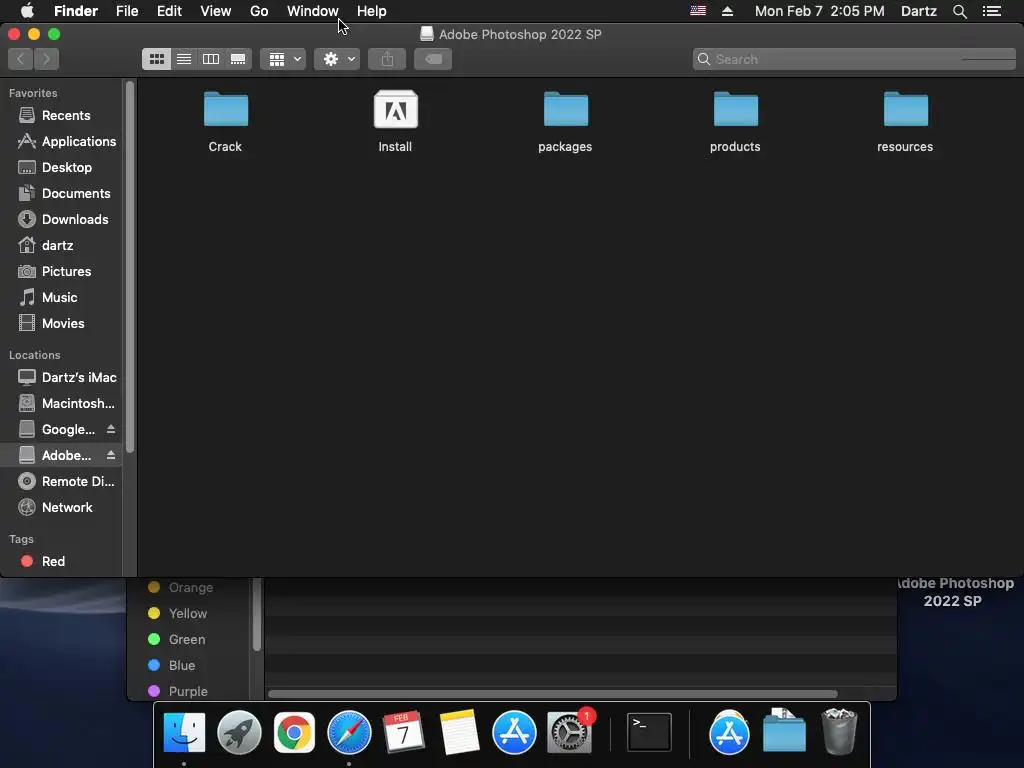Screen dimensions: 1024x768
Task: Click the Share toolbar button
Action: click(387, 59)
